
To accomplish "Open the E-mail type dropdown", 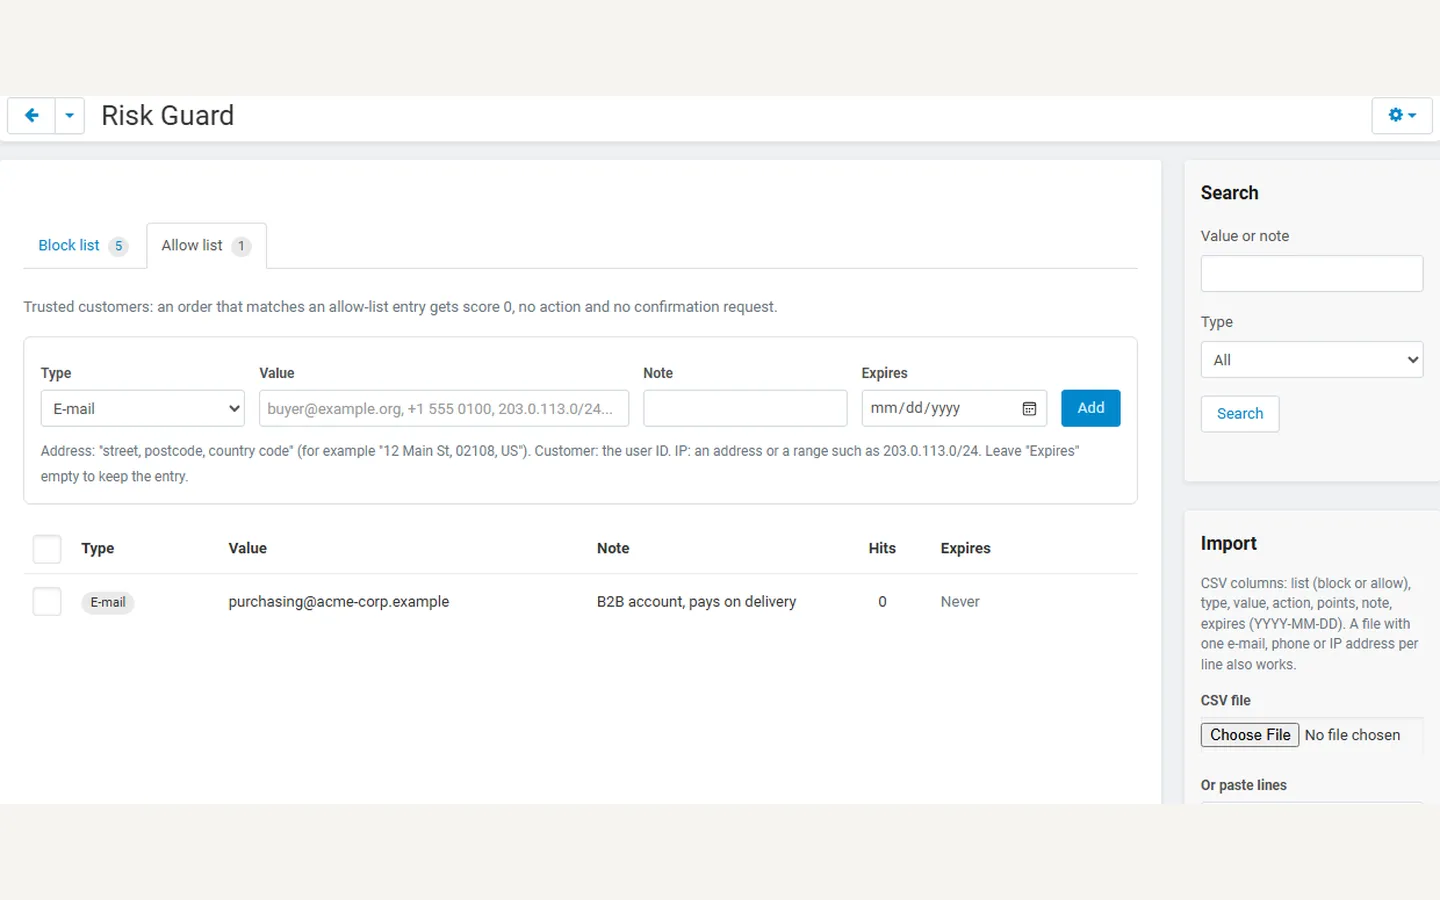I will (x=143, y=408).
